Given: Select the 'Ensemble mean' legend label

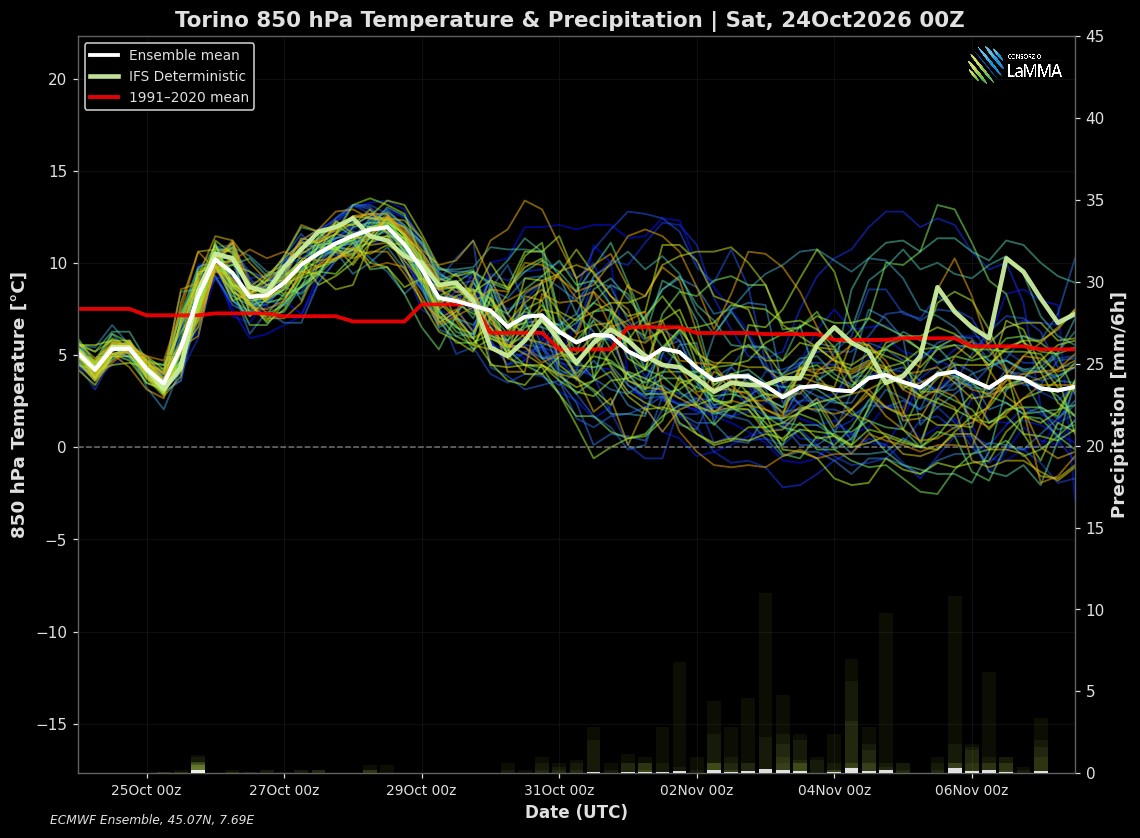Looking at the screenshot, I should click(184, 55).
